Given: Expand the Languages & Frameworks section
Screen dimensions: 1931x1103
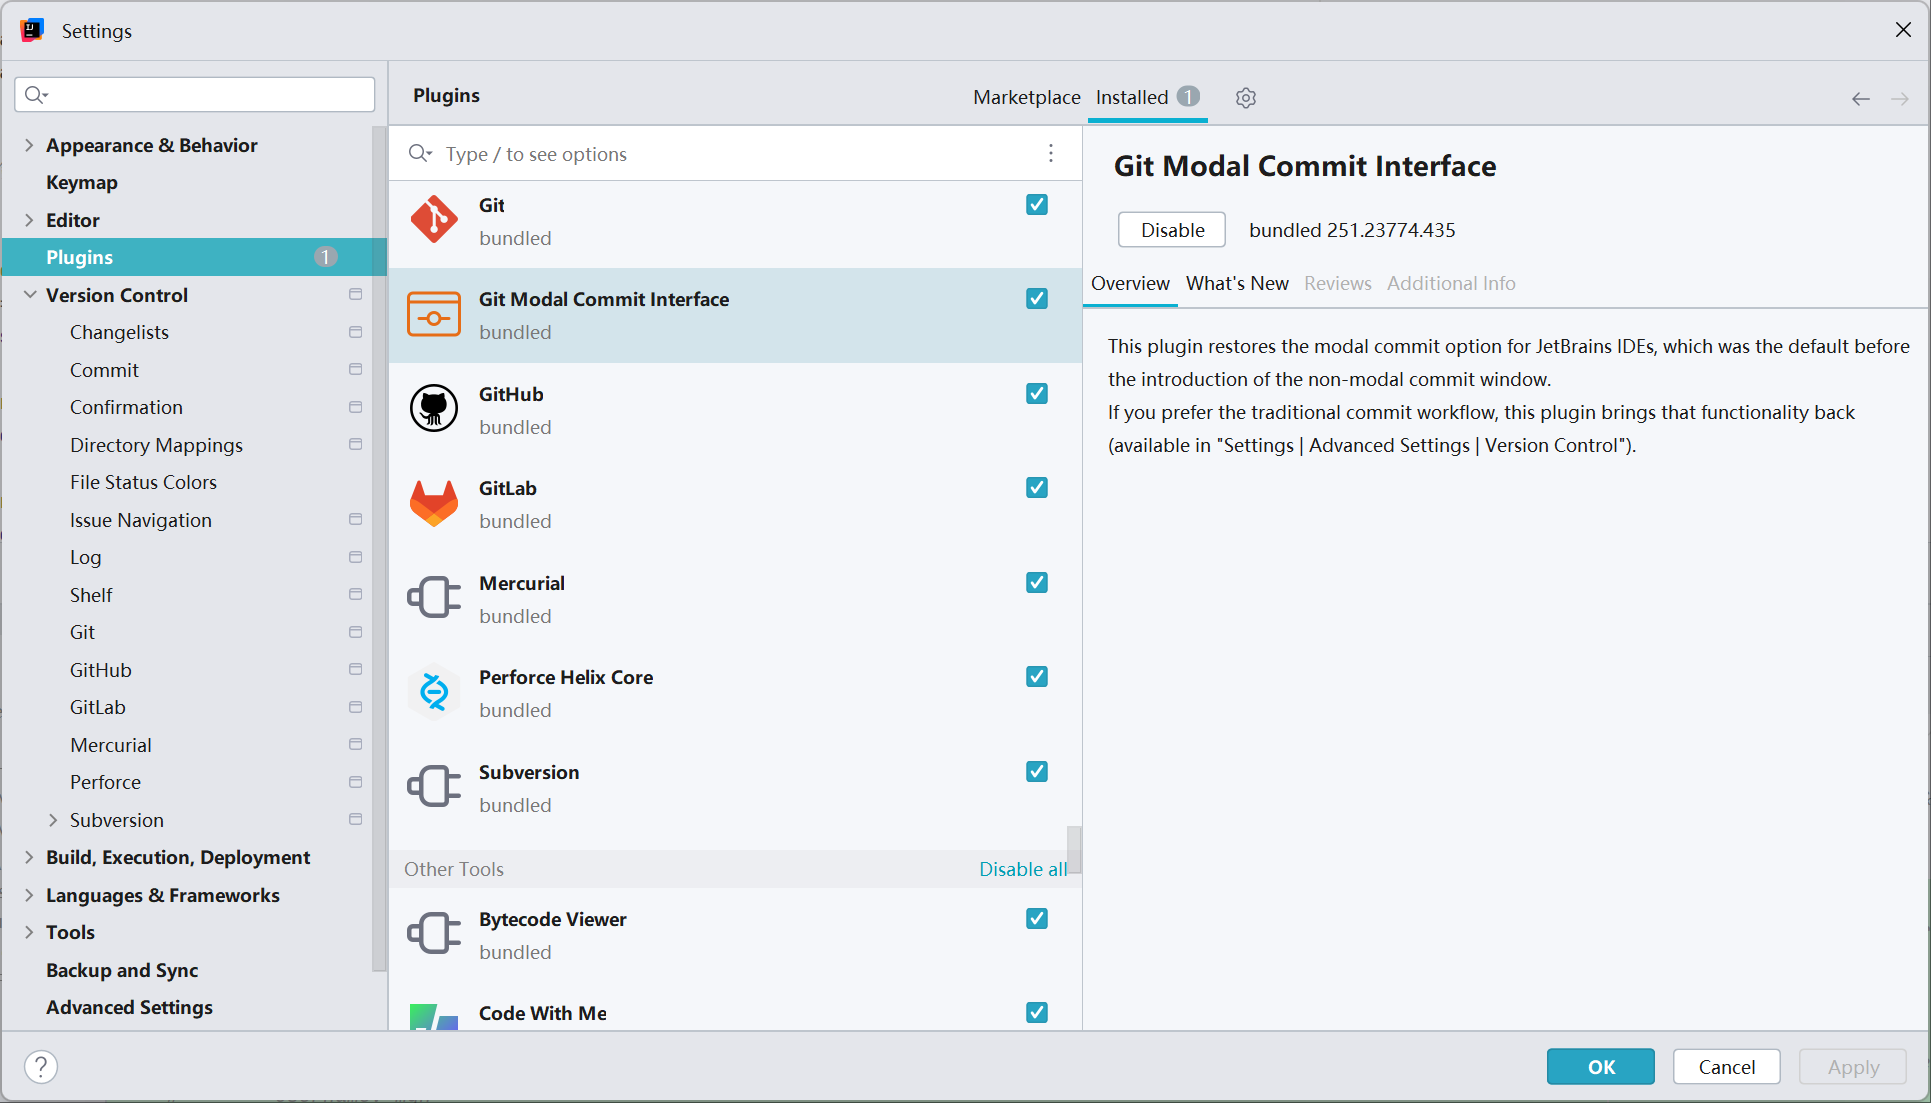Looking at the screenshot, I should coord(30,895).
